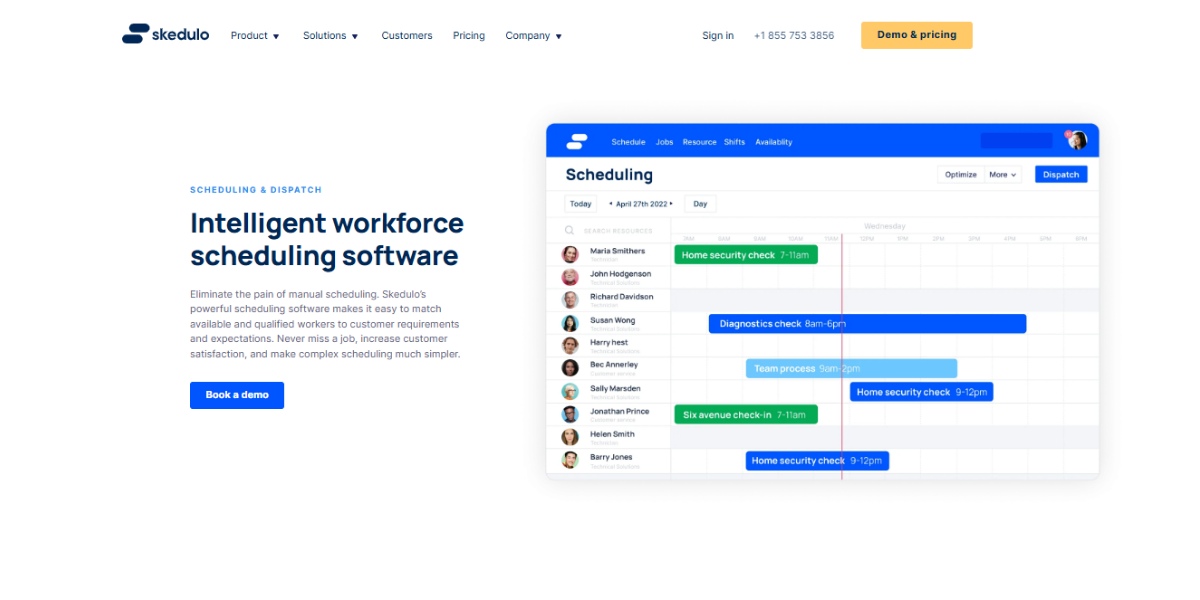Screen dimensions: 1200x600
Task: Go to next date with right arrow
Action: (x=671, y=204)
